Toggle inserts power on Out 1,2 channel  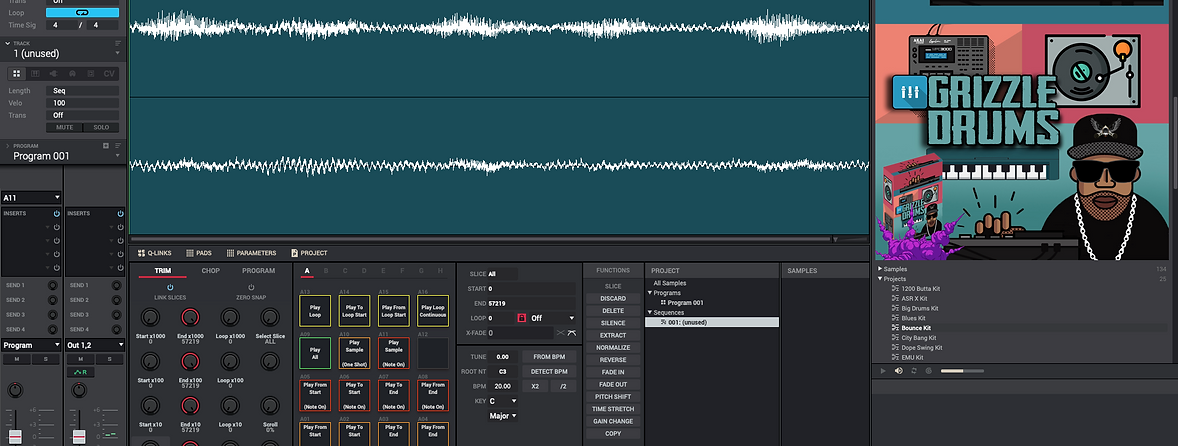[x=119, y=214]
